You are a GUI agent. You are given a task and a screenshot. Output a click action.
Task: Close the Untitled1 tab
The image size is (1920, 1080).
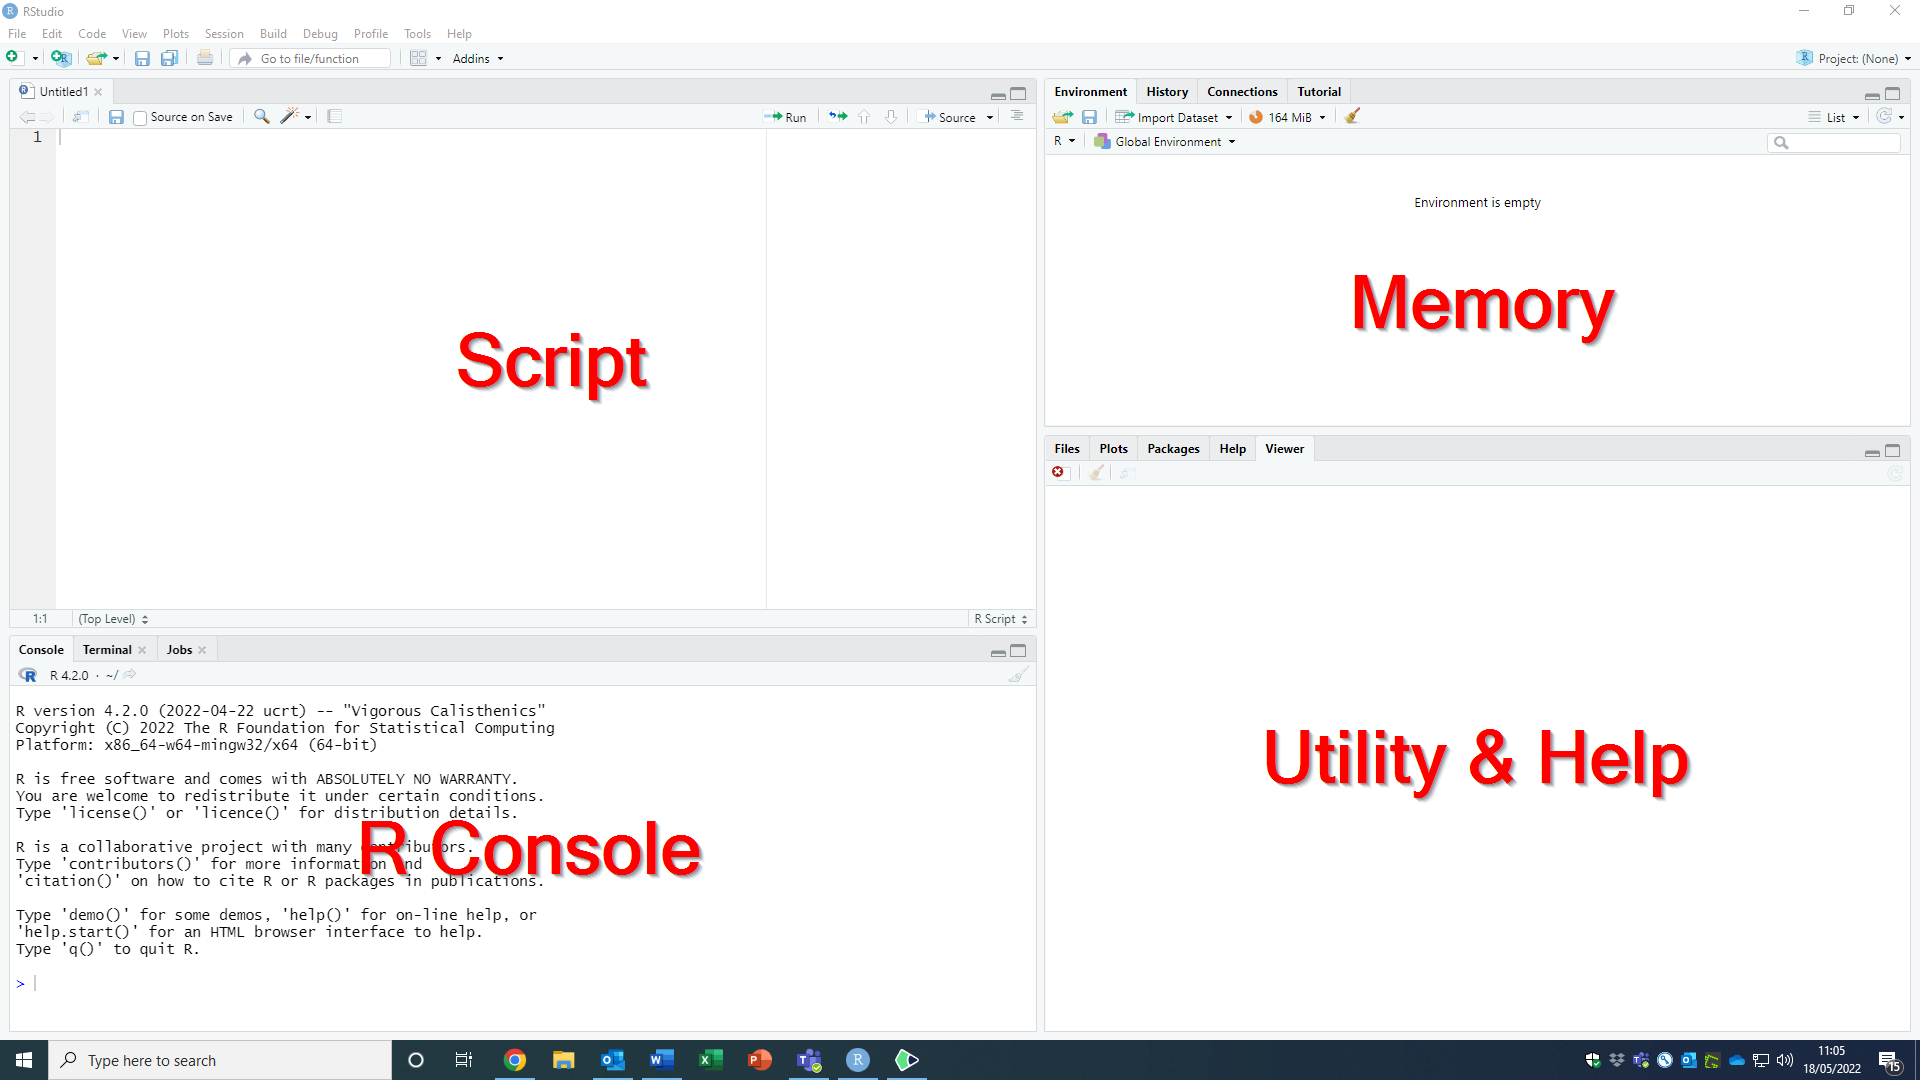pos(98,92)
